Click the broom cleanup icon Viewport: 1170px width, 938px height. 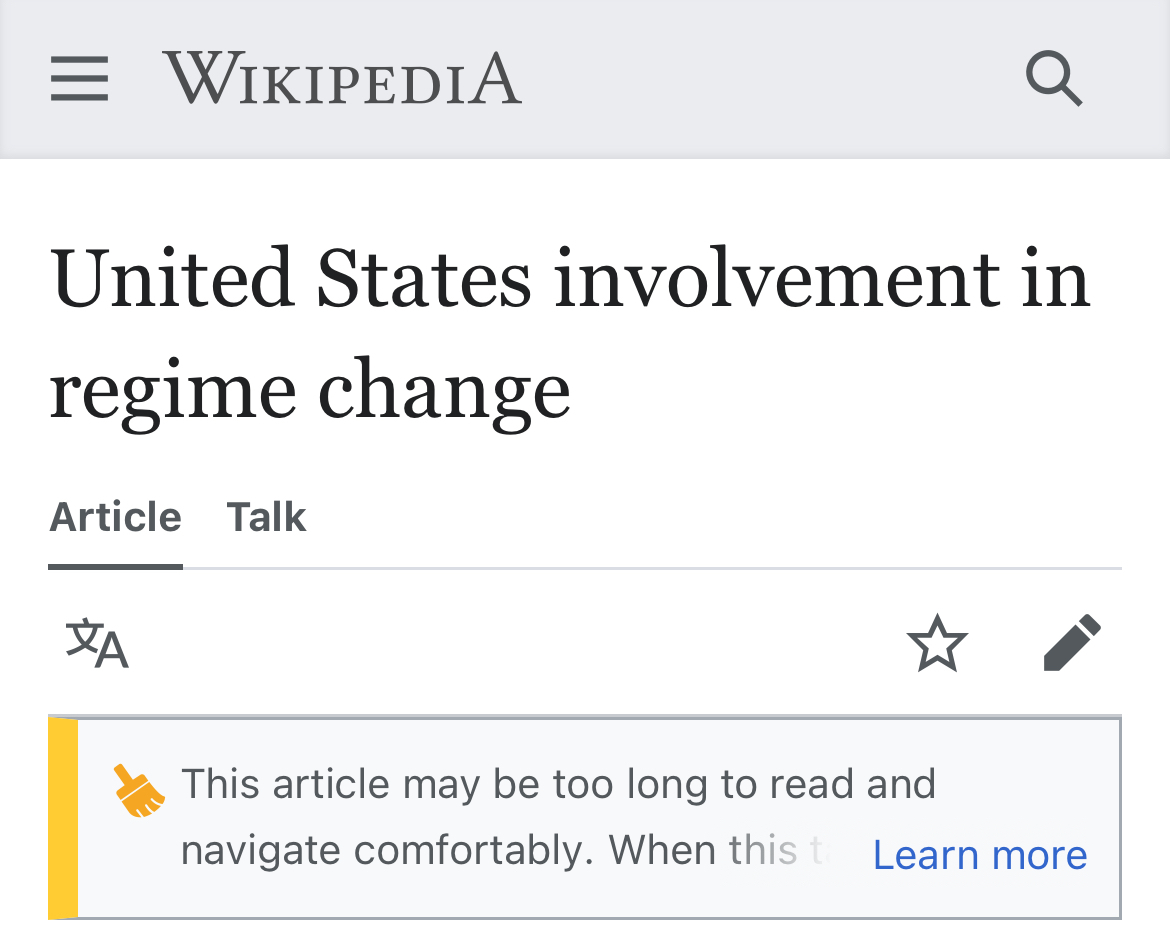click(138, 791)
